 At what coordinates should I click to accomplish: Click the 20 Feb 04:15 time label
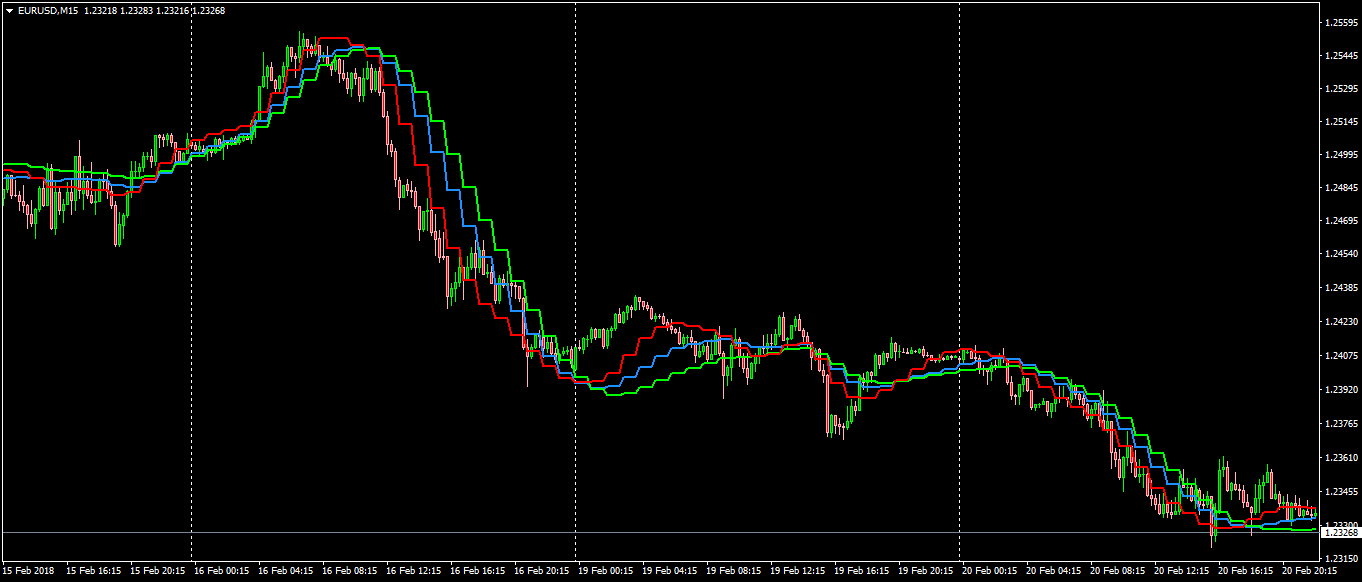pyautogui.click(x=1054, y=571)
